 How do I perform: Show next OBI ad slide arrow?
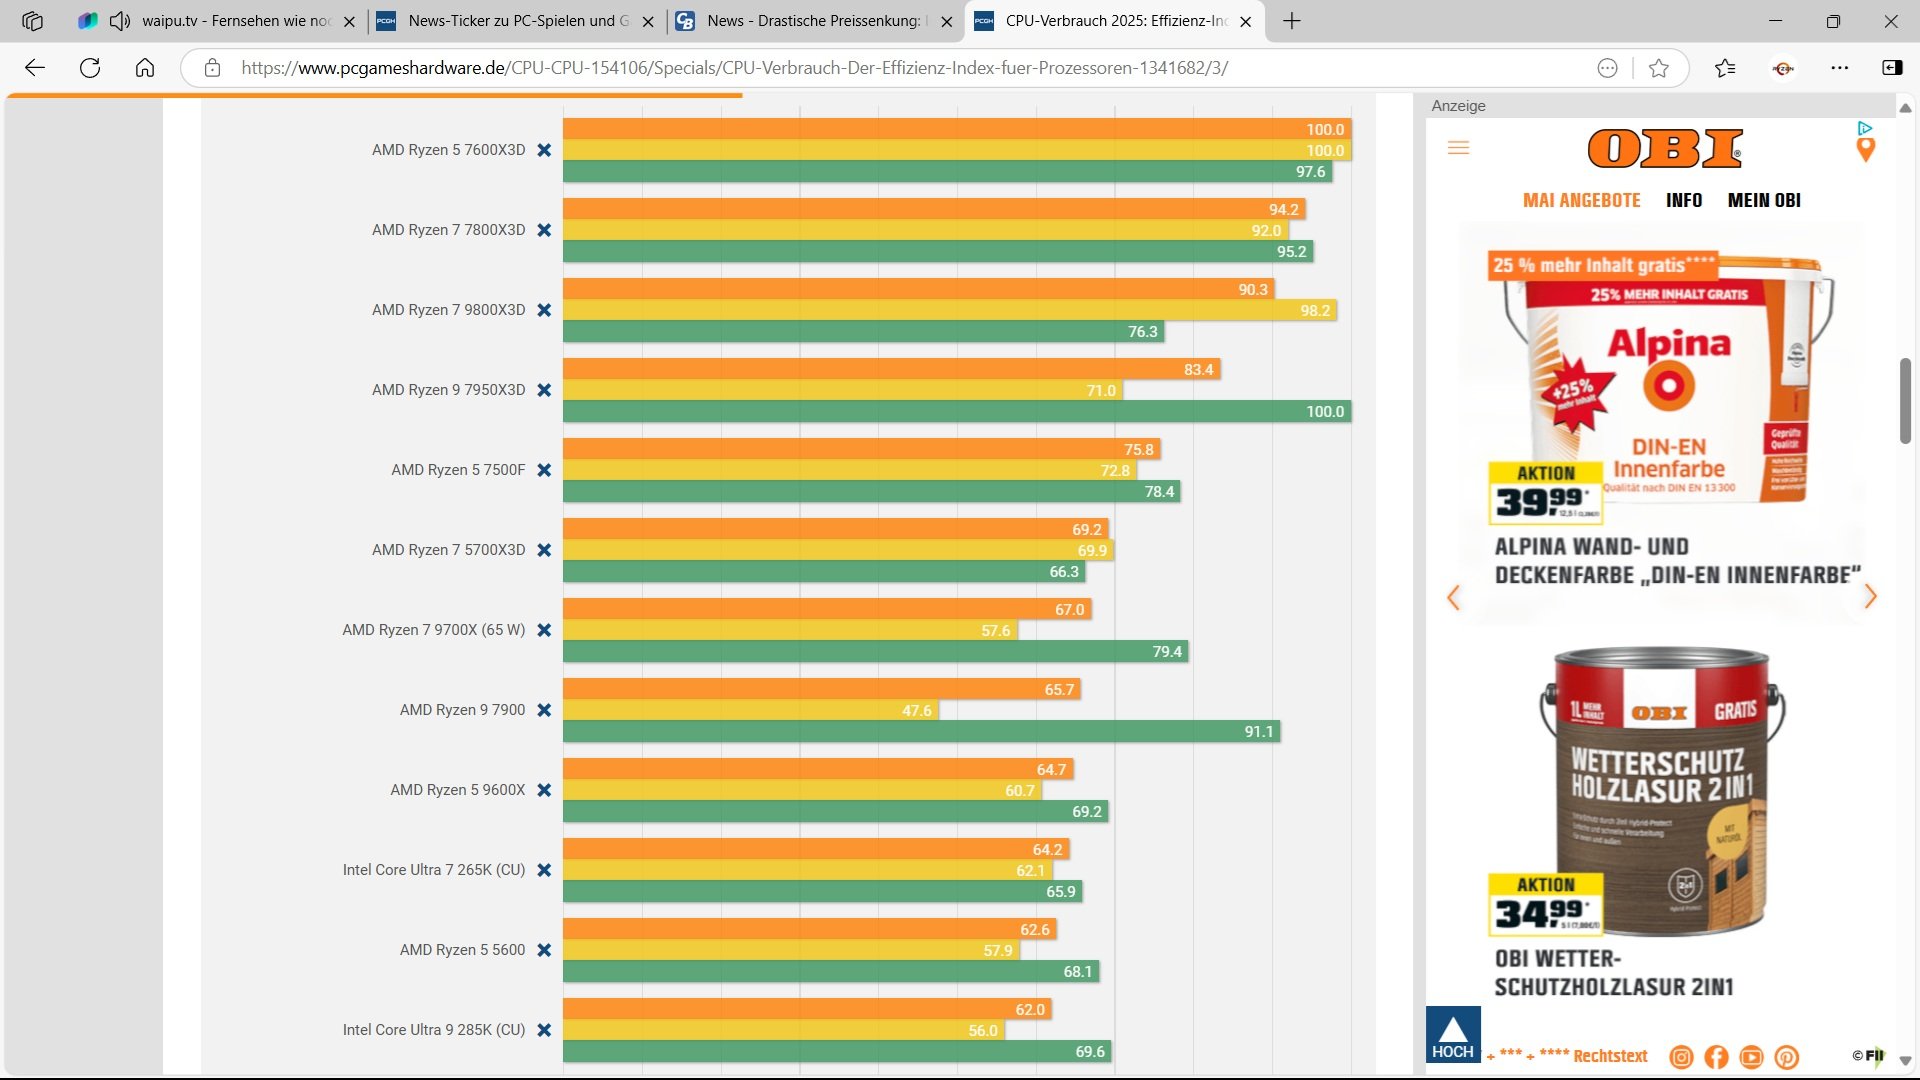click(x=1870, y=597)
